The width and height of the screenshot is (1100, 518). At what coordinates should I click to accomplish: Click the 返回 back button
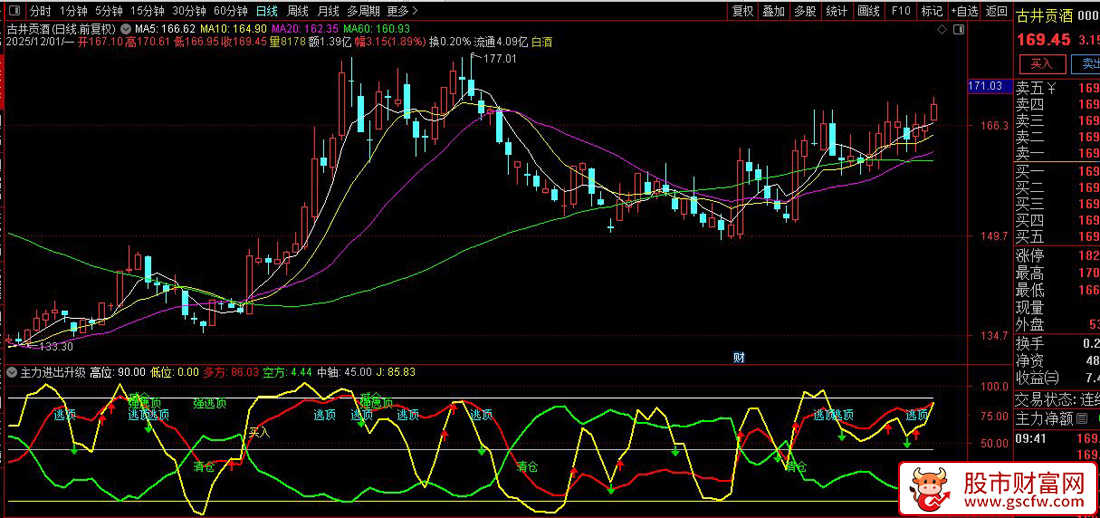[x=996, y=11]
